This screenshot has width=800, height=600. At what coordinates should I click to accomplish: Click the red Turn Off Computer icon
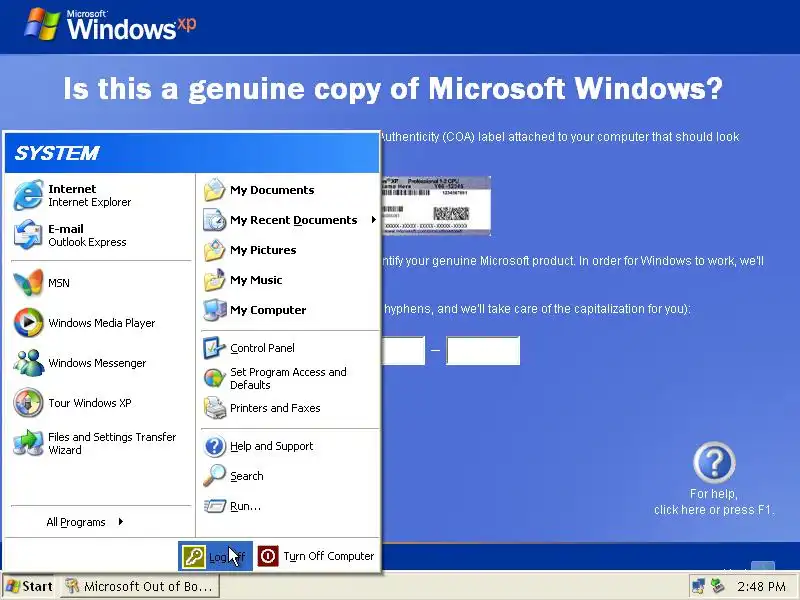point(268,556)
